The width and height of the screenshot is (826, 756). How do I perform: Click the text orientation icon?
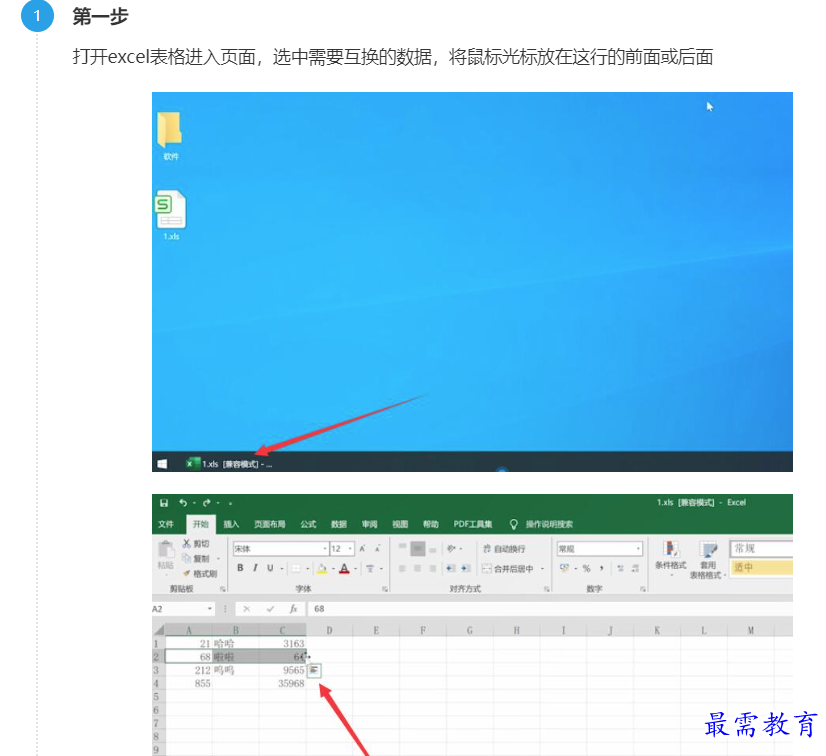pyautogui.click(x=451, y=548)
